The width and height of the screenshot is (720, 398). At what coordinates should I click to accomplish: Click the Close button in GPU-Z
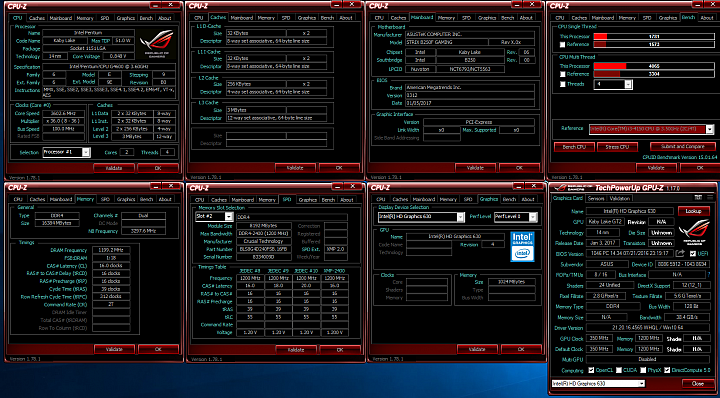click(x=698, y=383)
